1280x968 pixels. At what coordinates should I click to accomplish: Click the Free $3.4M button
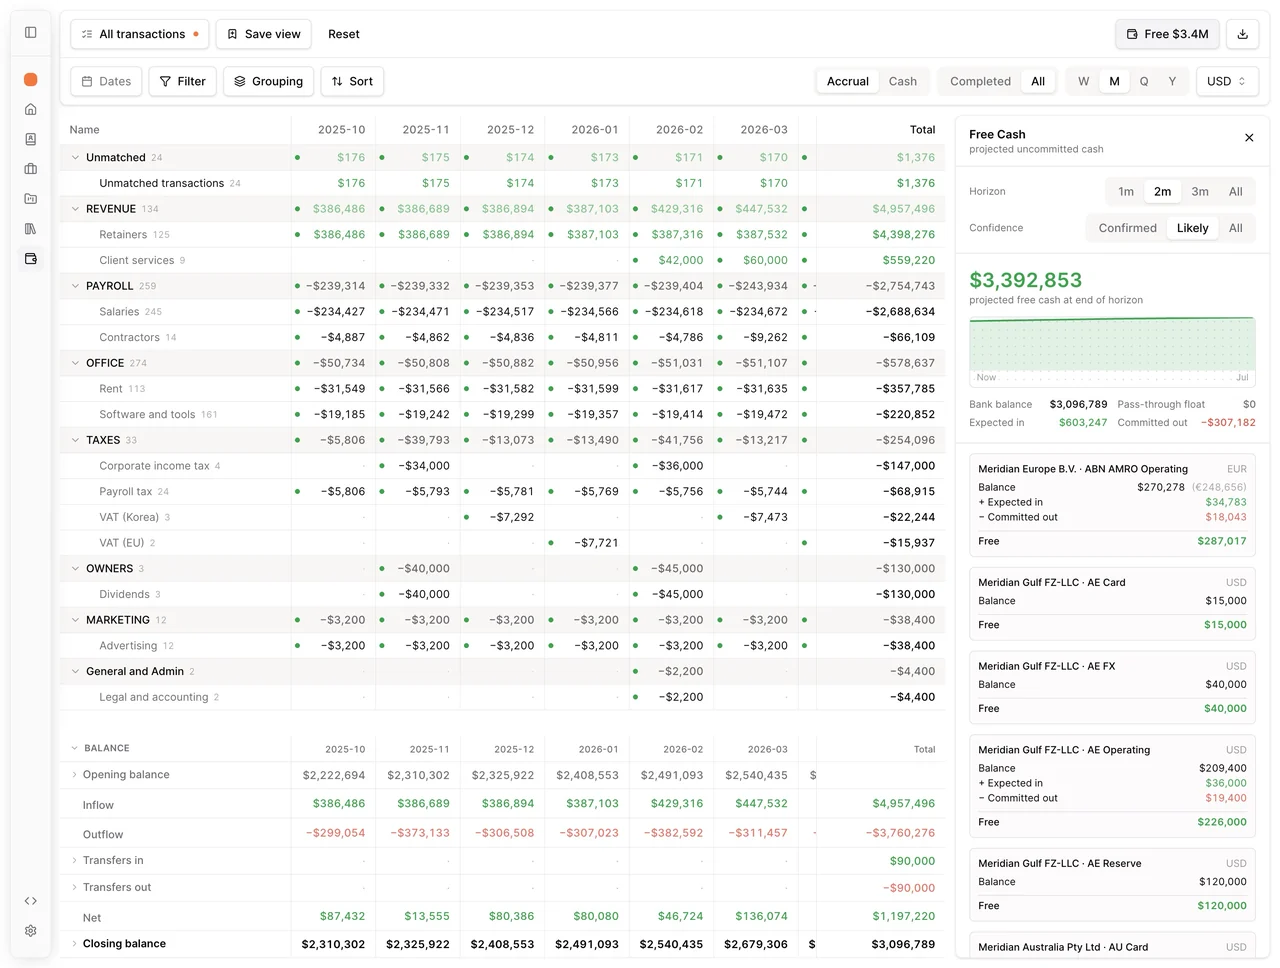click(1167, 34)
